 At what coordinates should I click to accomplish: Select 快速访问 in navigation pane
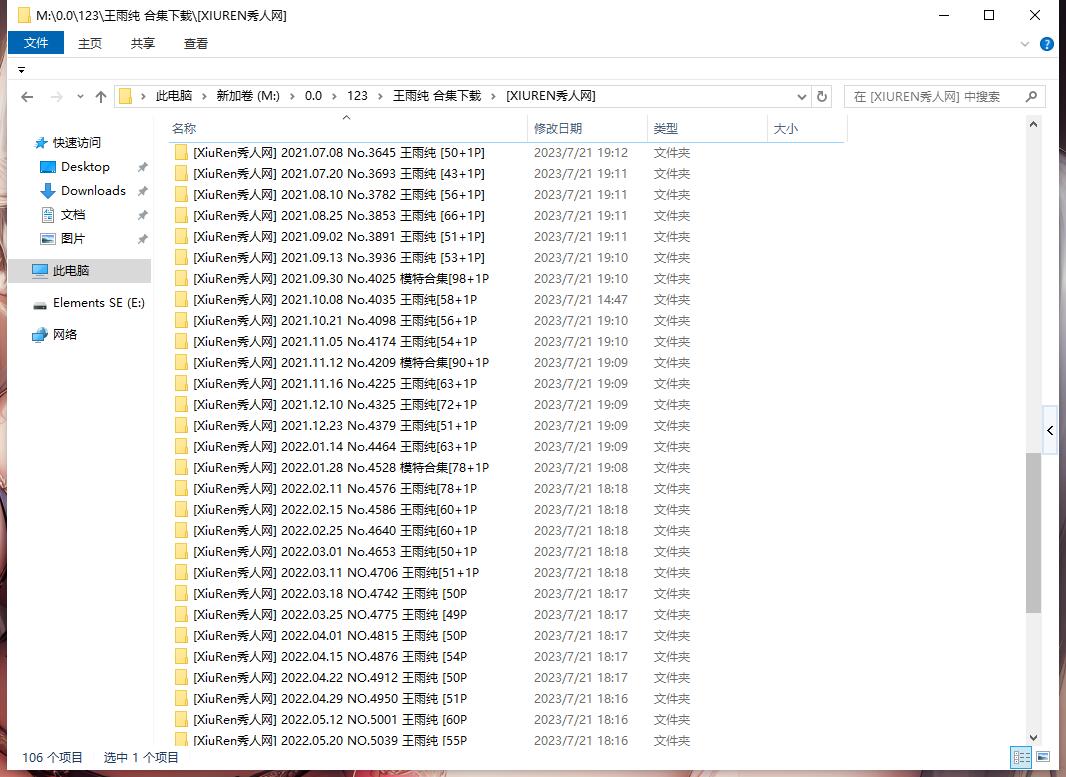[76, 143]
